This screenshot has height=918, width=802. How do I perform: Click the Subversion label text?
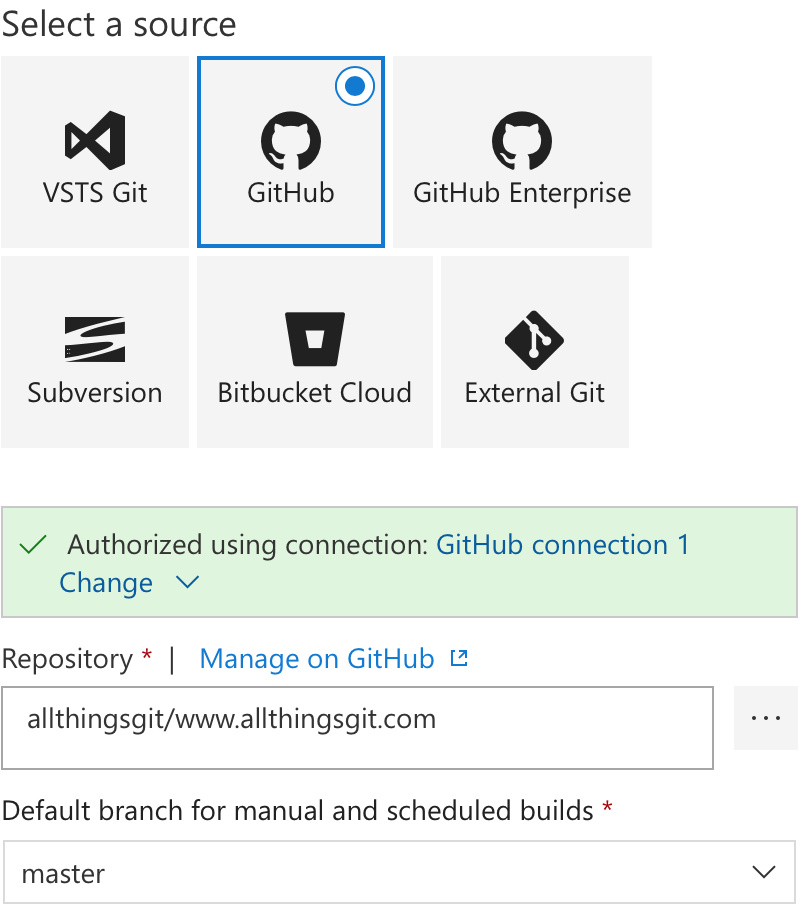[95, 392]
